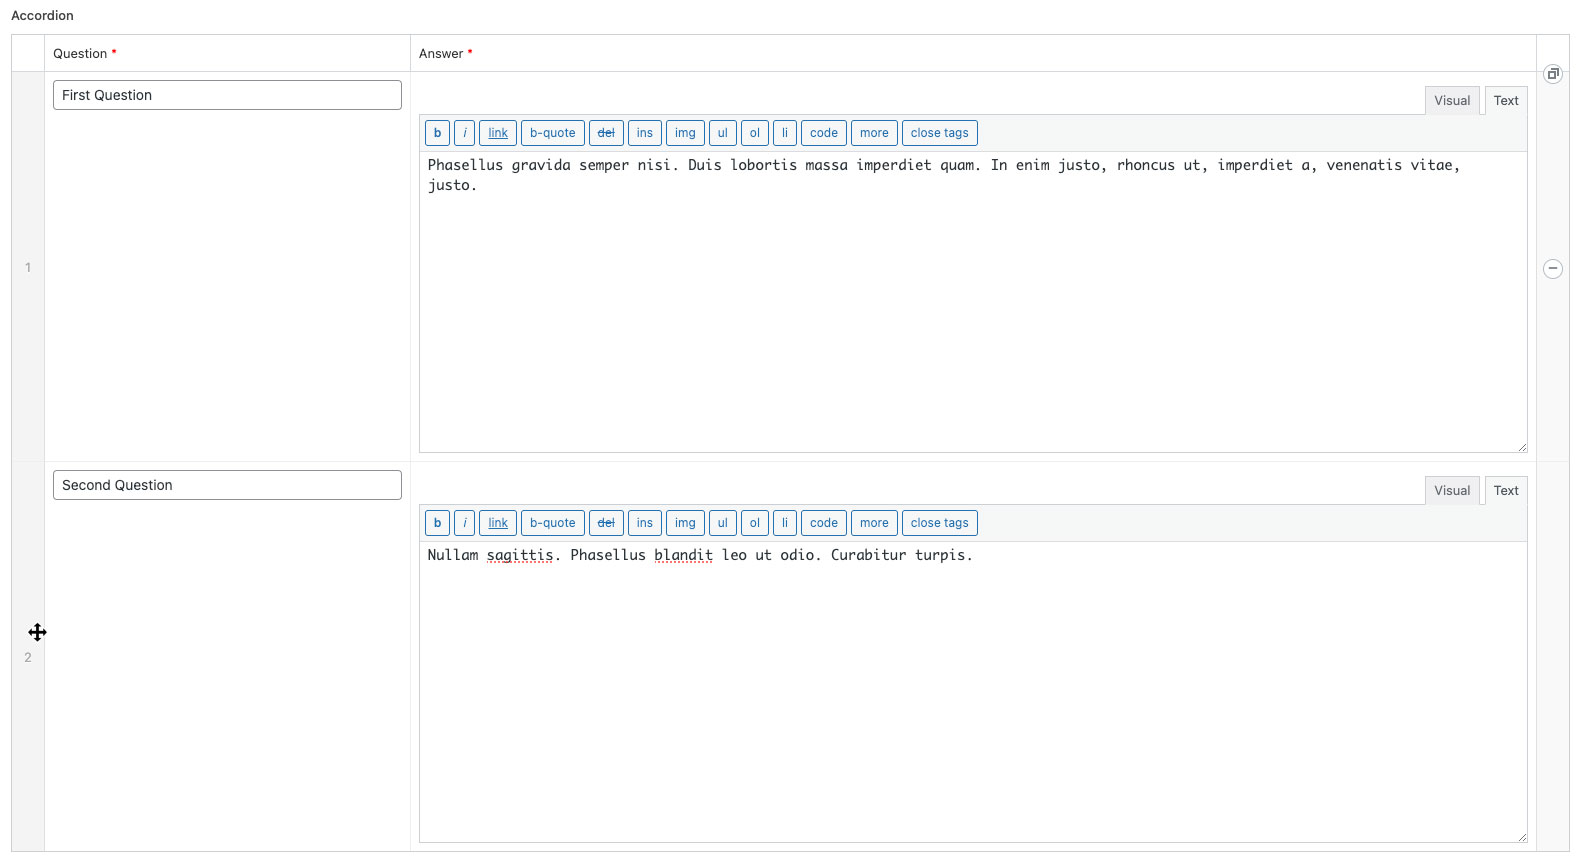1577x860 pixels.
Task: Remove the first accordion row with minus icon
Action: click(1552, 268)
